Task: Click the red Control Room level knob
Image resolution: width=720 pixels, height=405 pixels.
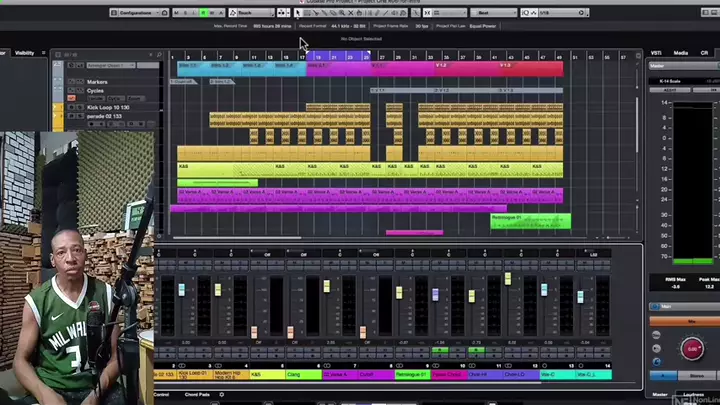Action: point(691,350)
